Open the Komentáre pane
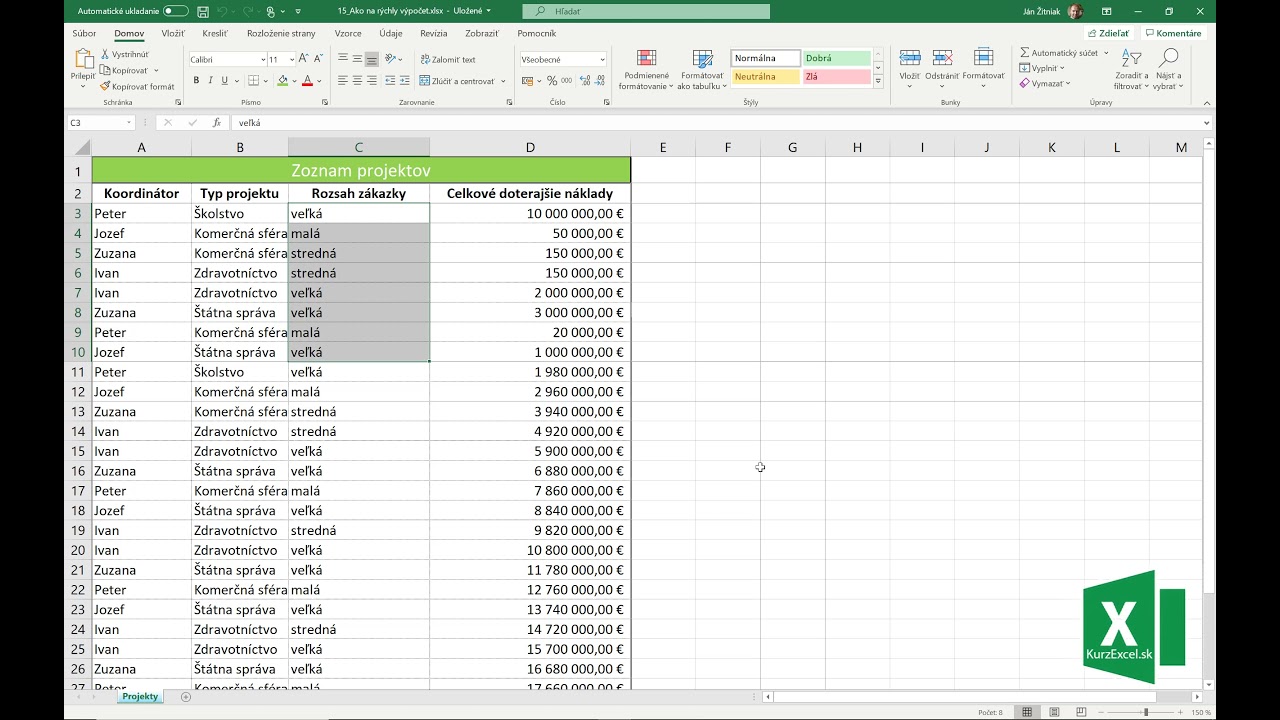 1174,33
